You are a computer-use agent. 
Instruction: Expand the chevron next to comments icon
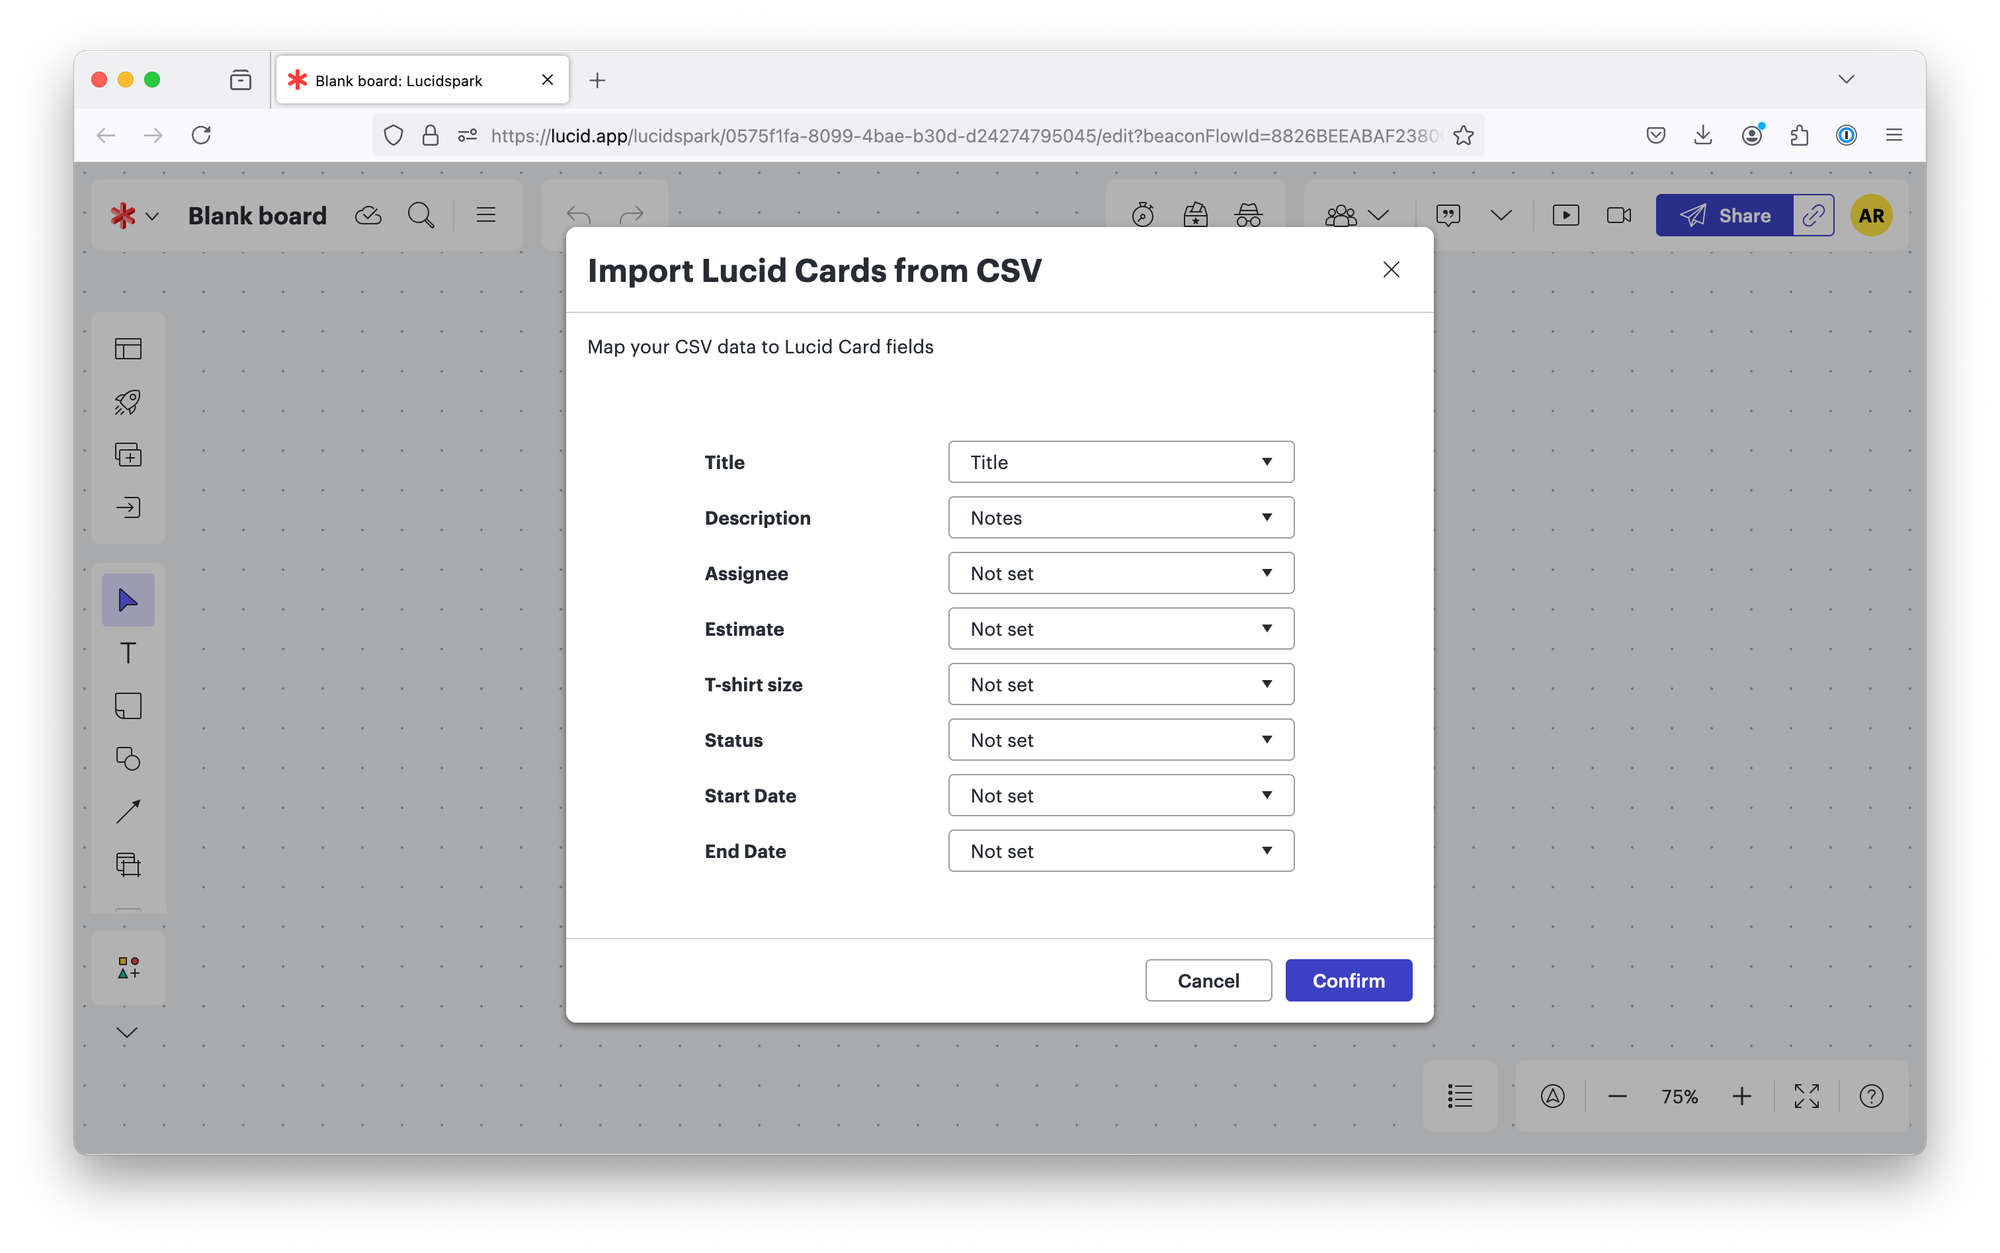click(x=1501, y=215)
